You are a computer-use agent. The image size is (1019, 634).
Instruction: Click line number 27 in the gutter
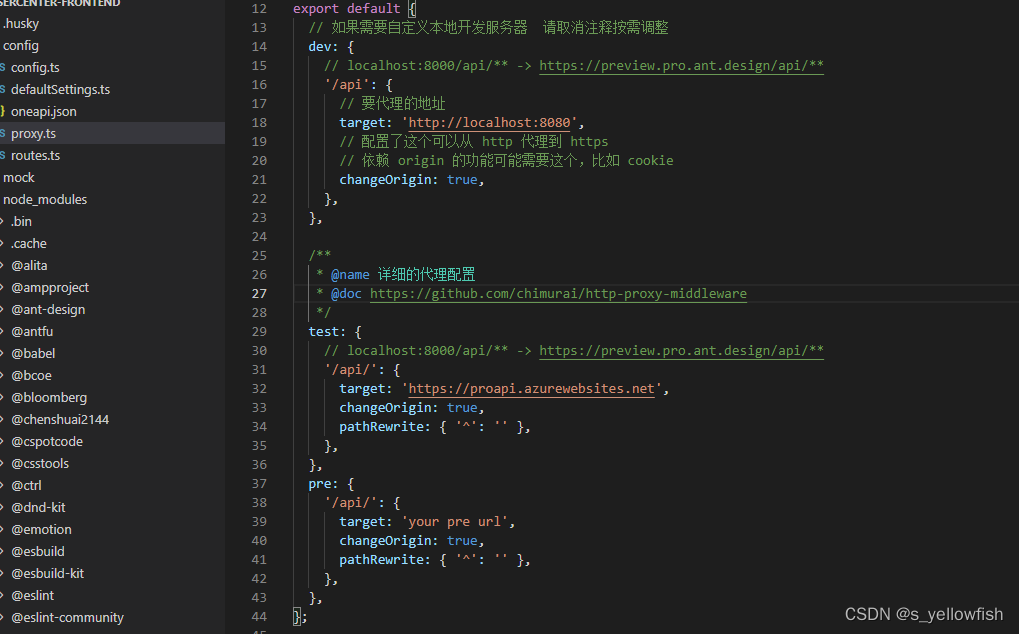click(x=259, y=294)
